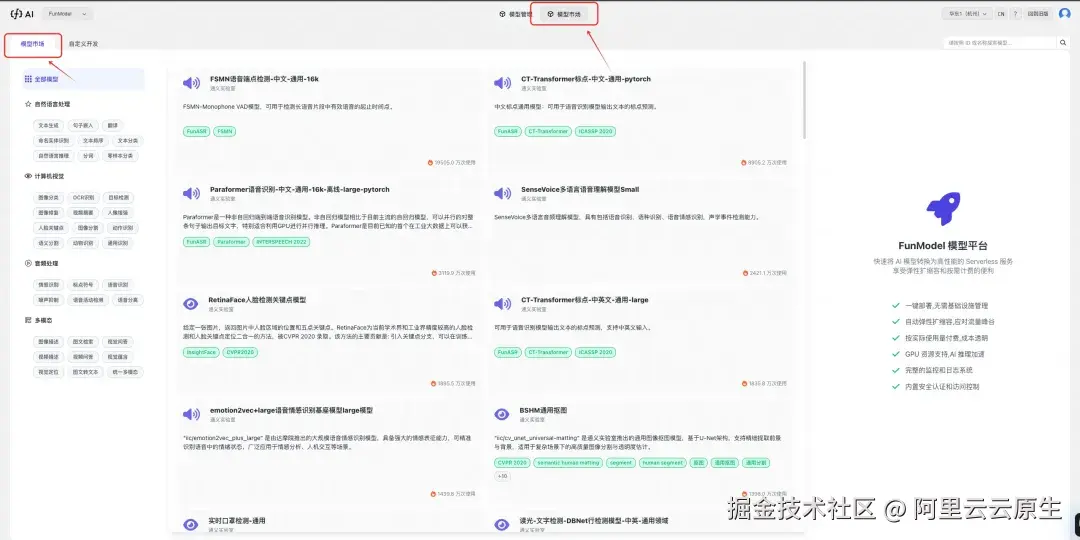Click the 自然语言处理 section heading
The image size is (1080, 540).
[x=52, y=105]
